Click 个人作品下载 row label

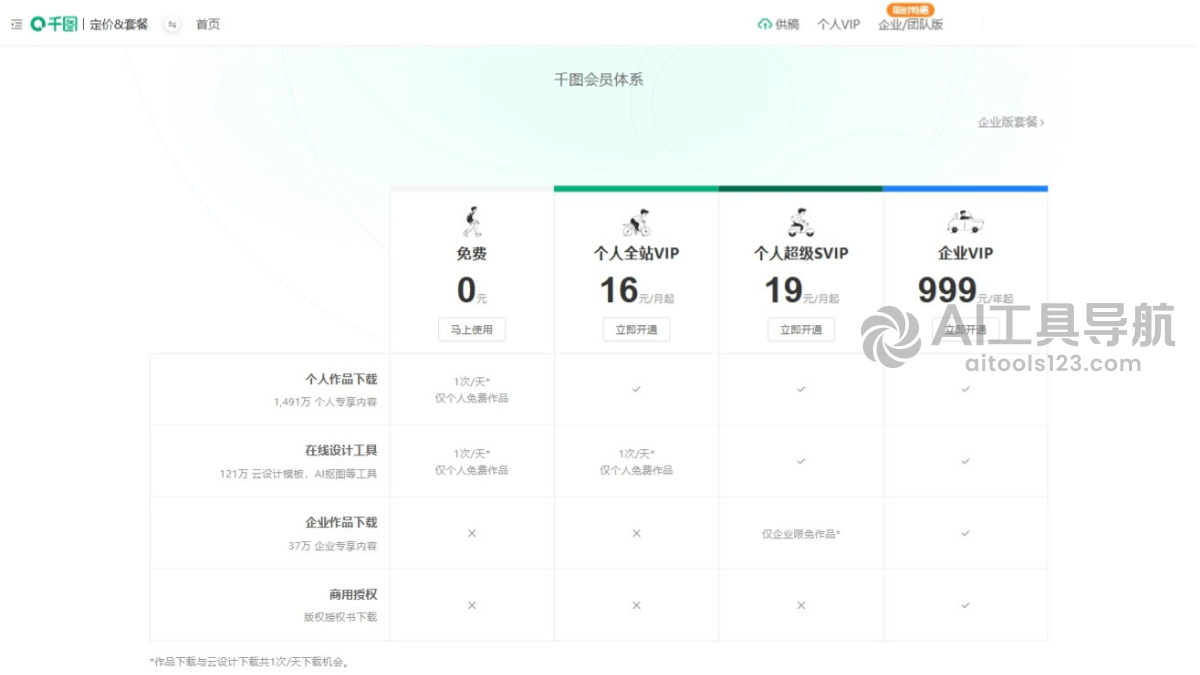pyautogui.click(x=341, y=380)
